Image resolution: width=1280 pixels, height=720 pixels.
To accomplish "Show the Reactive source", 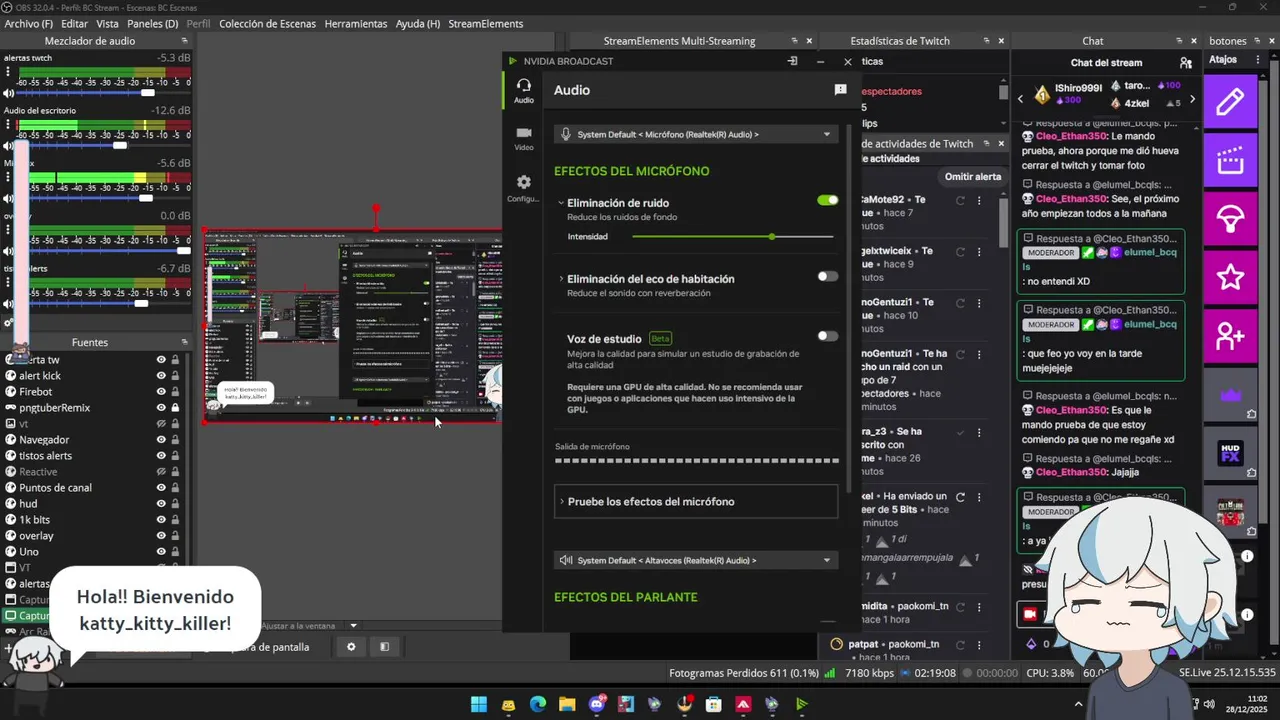I will pyautogui.click(x=161, y=471).
